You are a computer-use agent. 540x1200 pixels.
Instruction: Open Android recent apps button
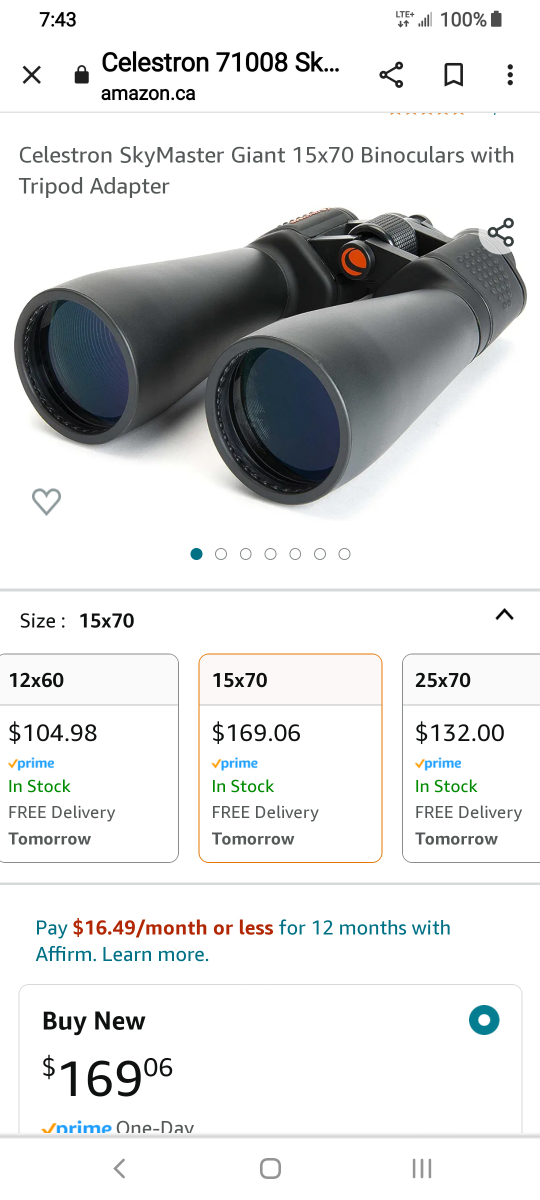tap(422, 1168)
